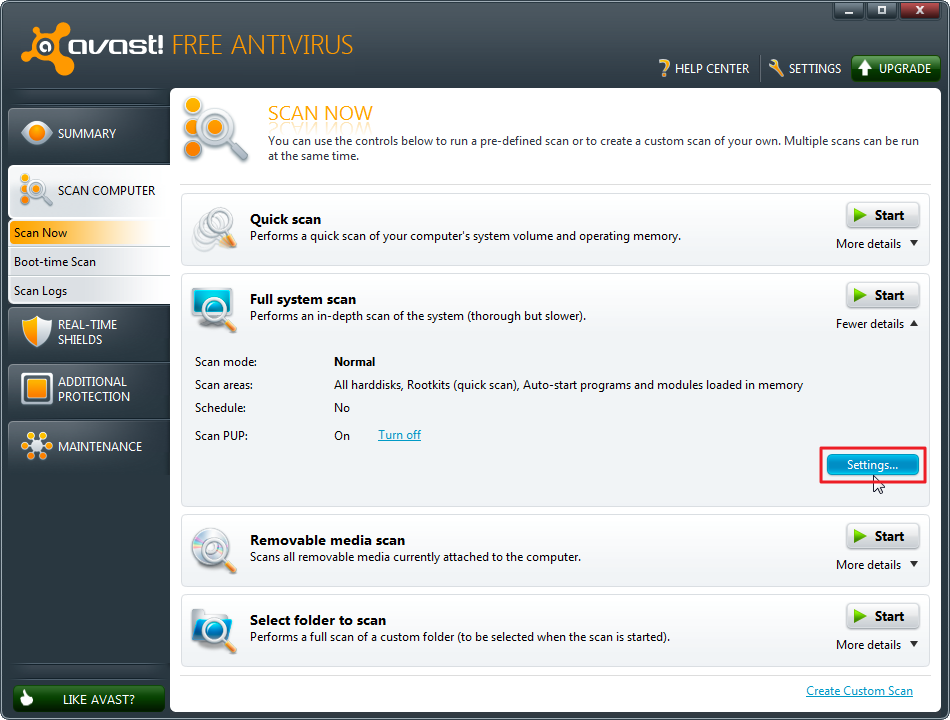Click the Removable media scan title
The height and width of the screenshot is (720, 950).
(327, 540)
